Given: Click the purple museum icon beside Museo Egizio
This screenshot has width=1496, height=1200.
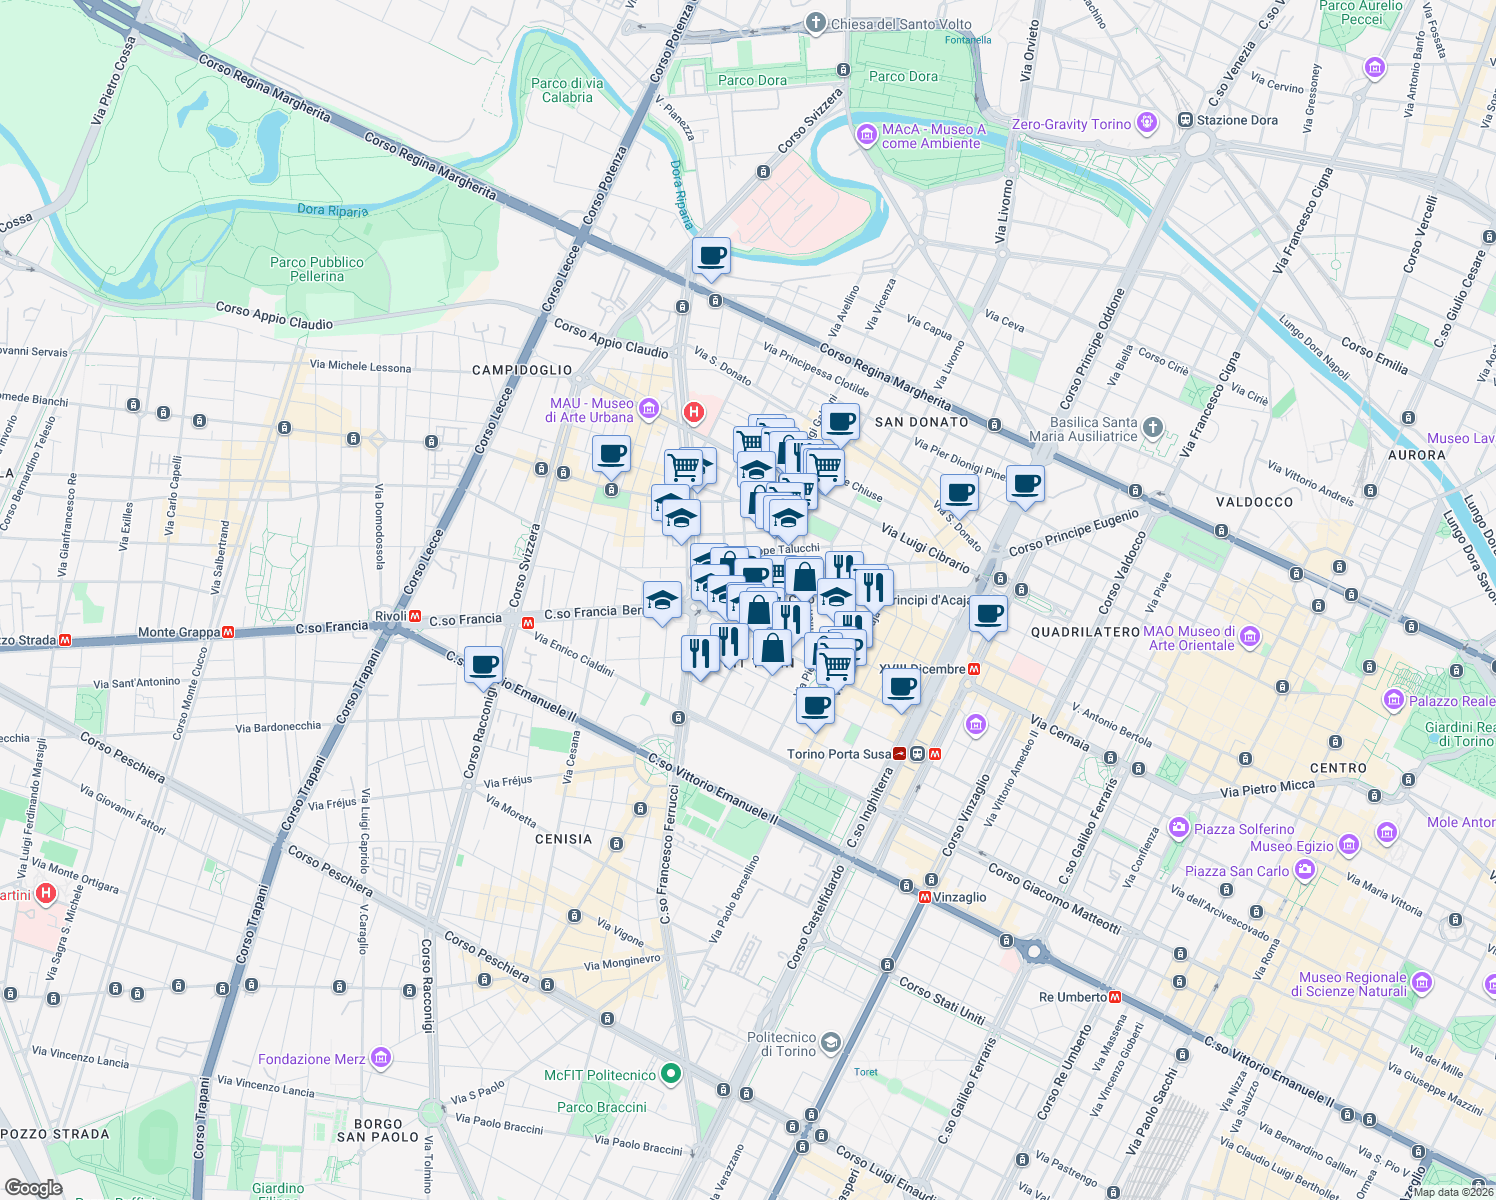Looking at the screenshot, I should (x=1347, y=846).
